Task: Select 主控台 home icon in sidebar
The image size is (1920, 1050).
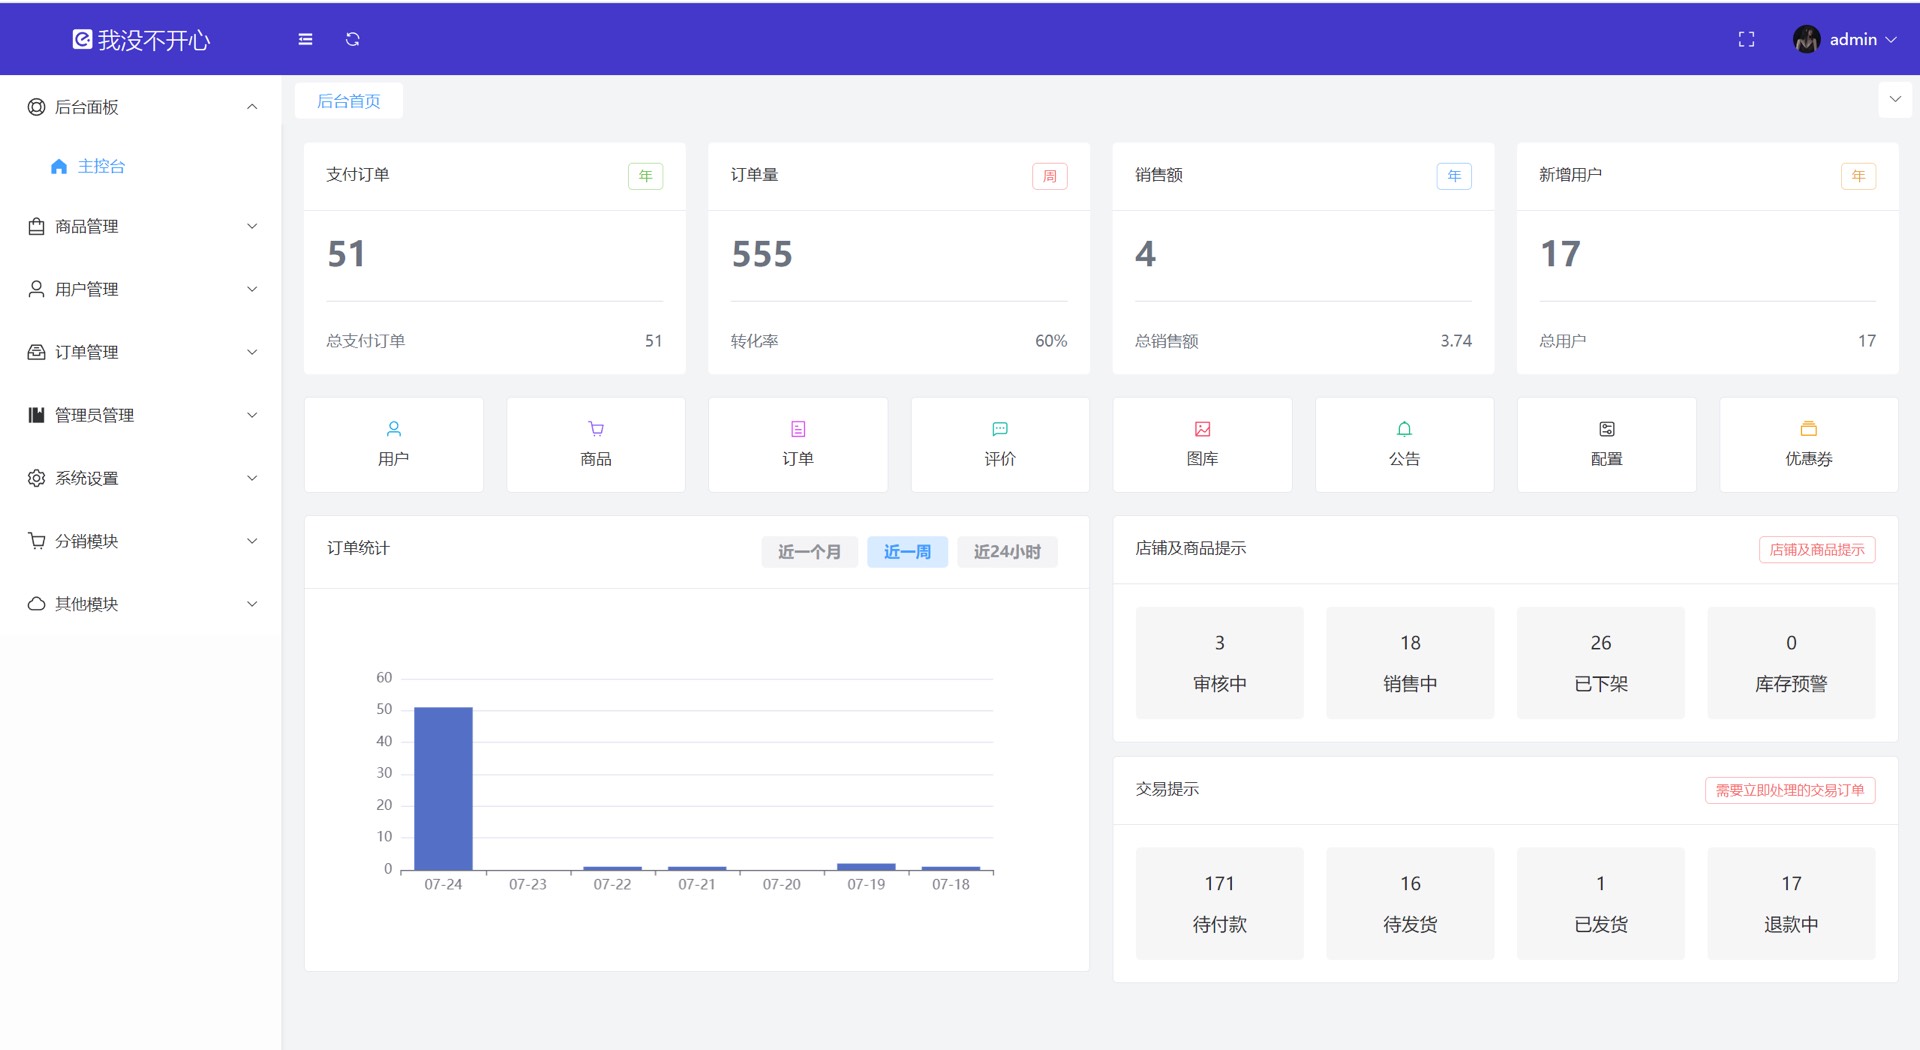Action: tap(59, 166)
